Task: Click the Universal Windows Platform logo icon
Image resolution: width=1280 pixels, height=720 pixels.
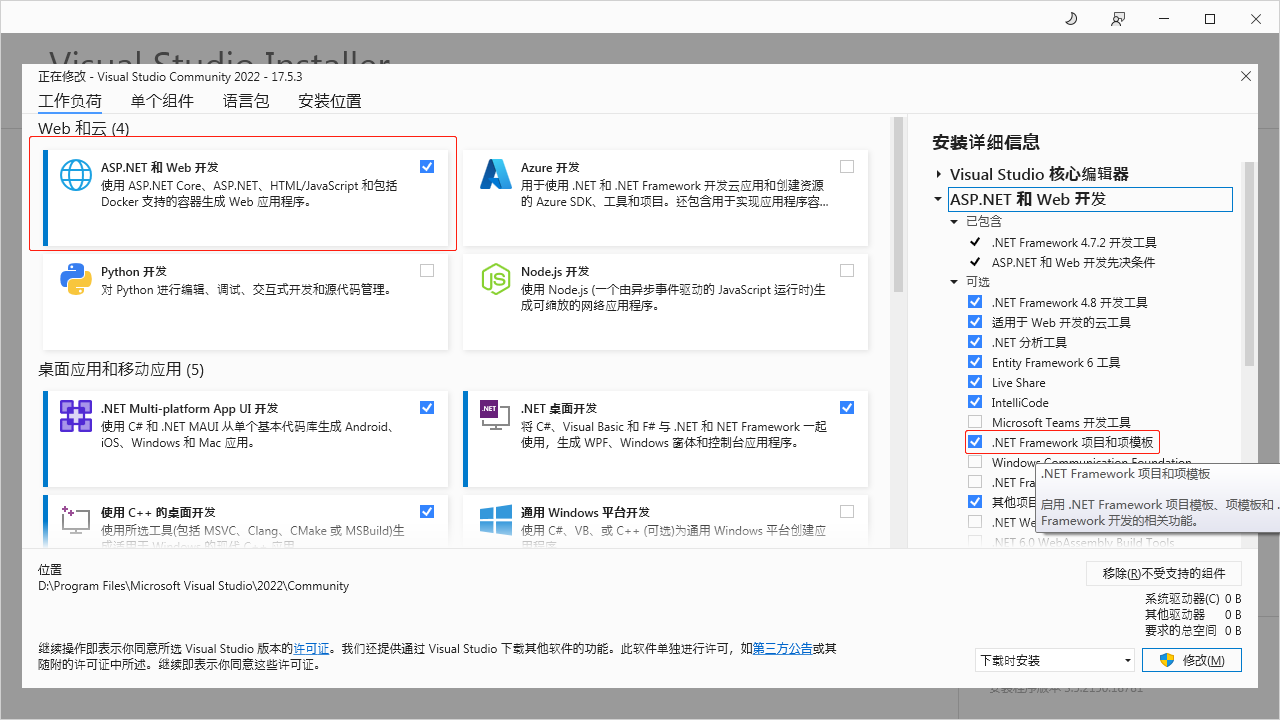Action: 496,519
